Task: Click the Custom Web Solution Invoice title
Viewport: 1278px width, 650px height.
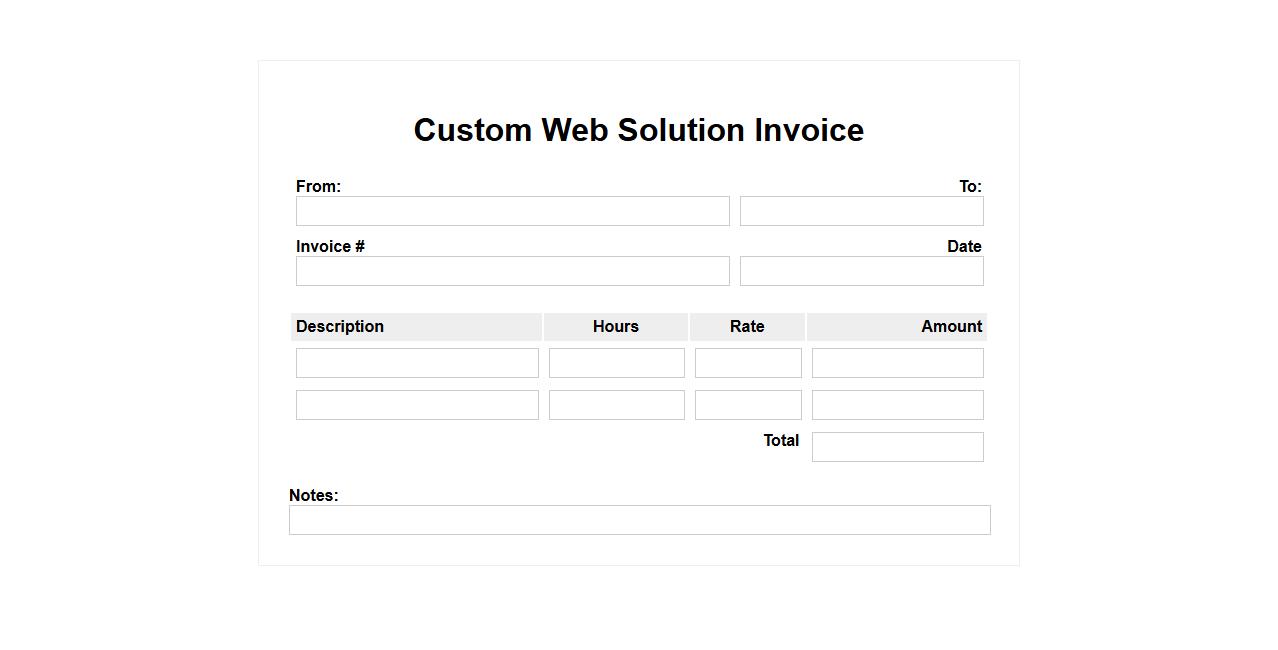Action: (x=638, y=130)
